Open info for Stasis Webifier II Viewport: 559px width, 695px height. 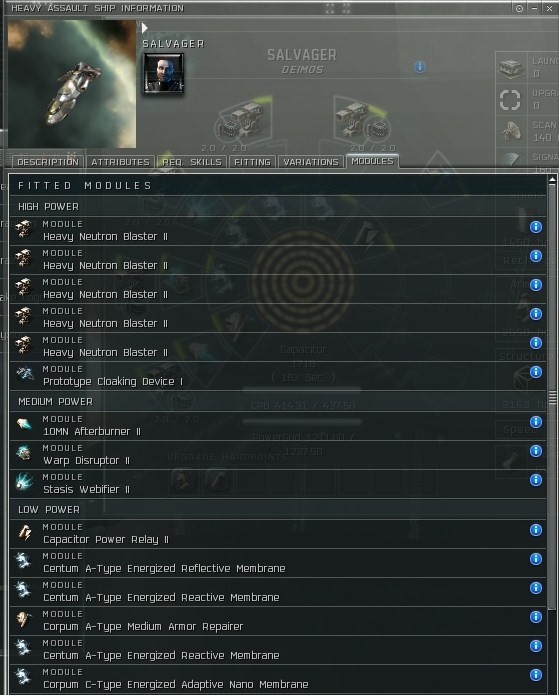(536, 480)
